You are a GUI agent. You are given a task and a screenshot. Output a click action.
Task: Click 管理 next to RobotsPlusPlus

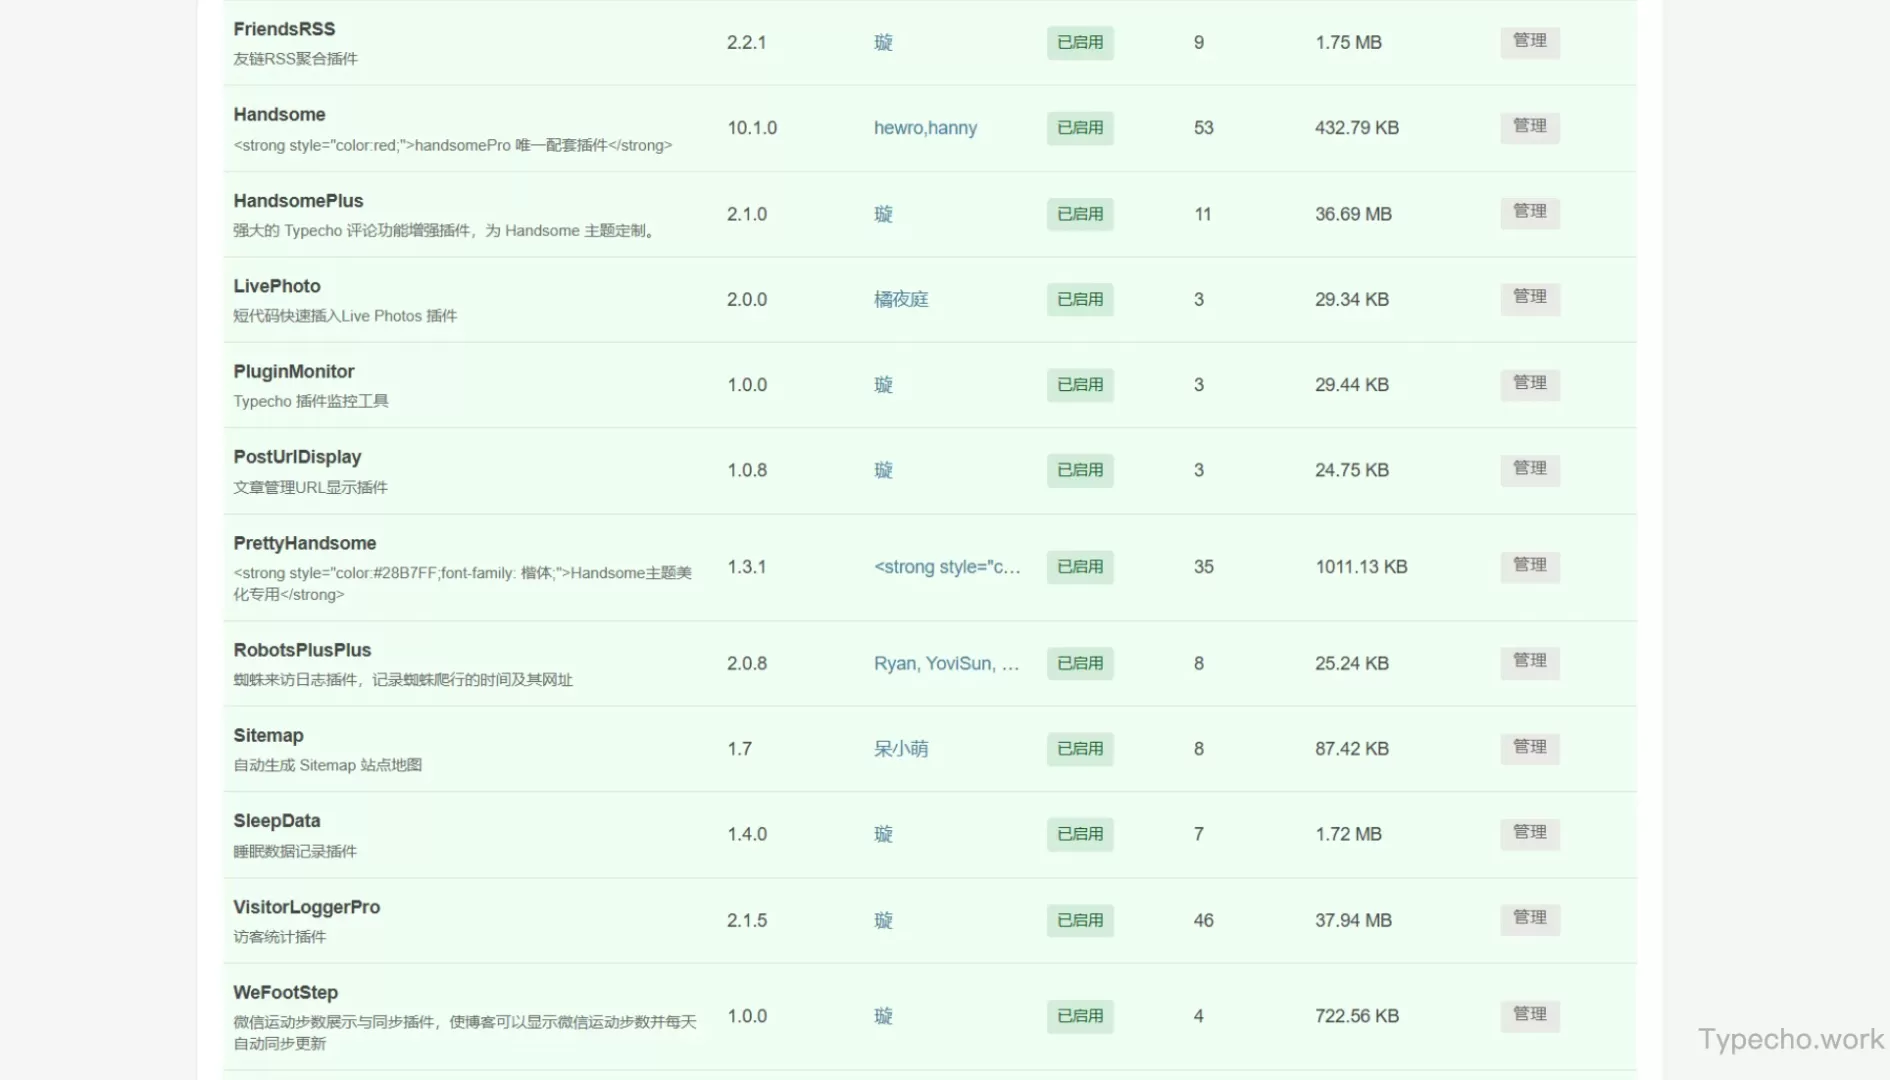click(1529, 662)
